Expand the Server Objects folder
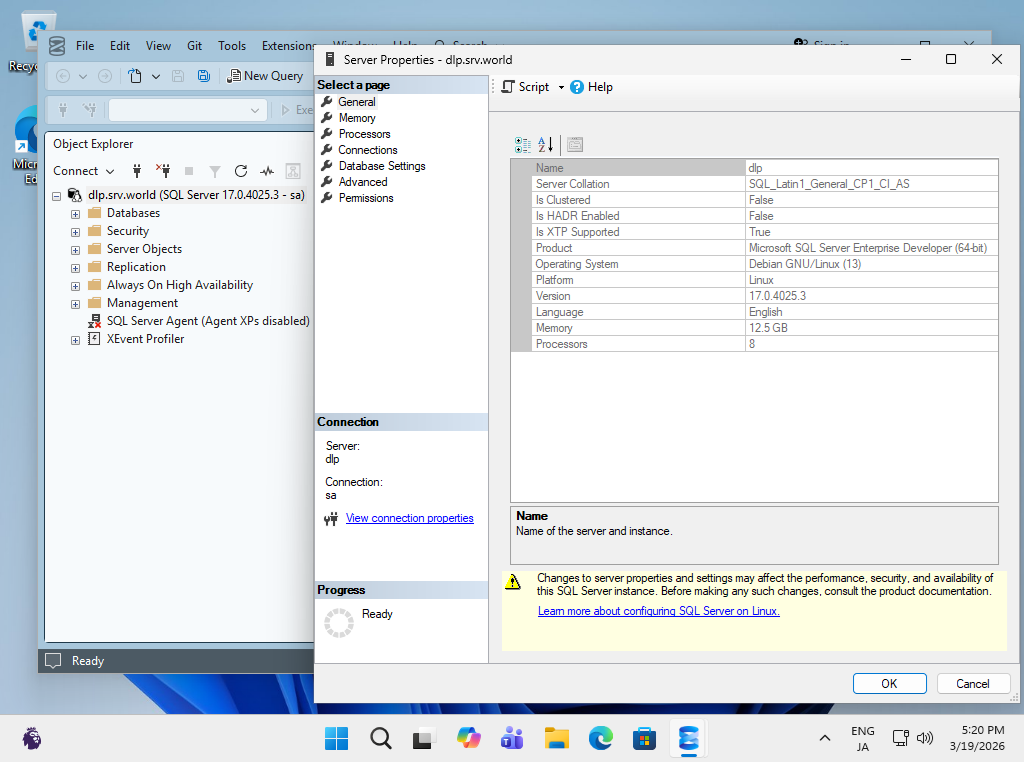 pos(76,249)
